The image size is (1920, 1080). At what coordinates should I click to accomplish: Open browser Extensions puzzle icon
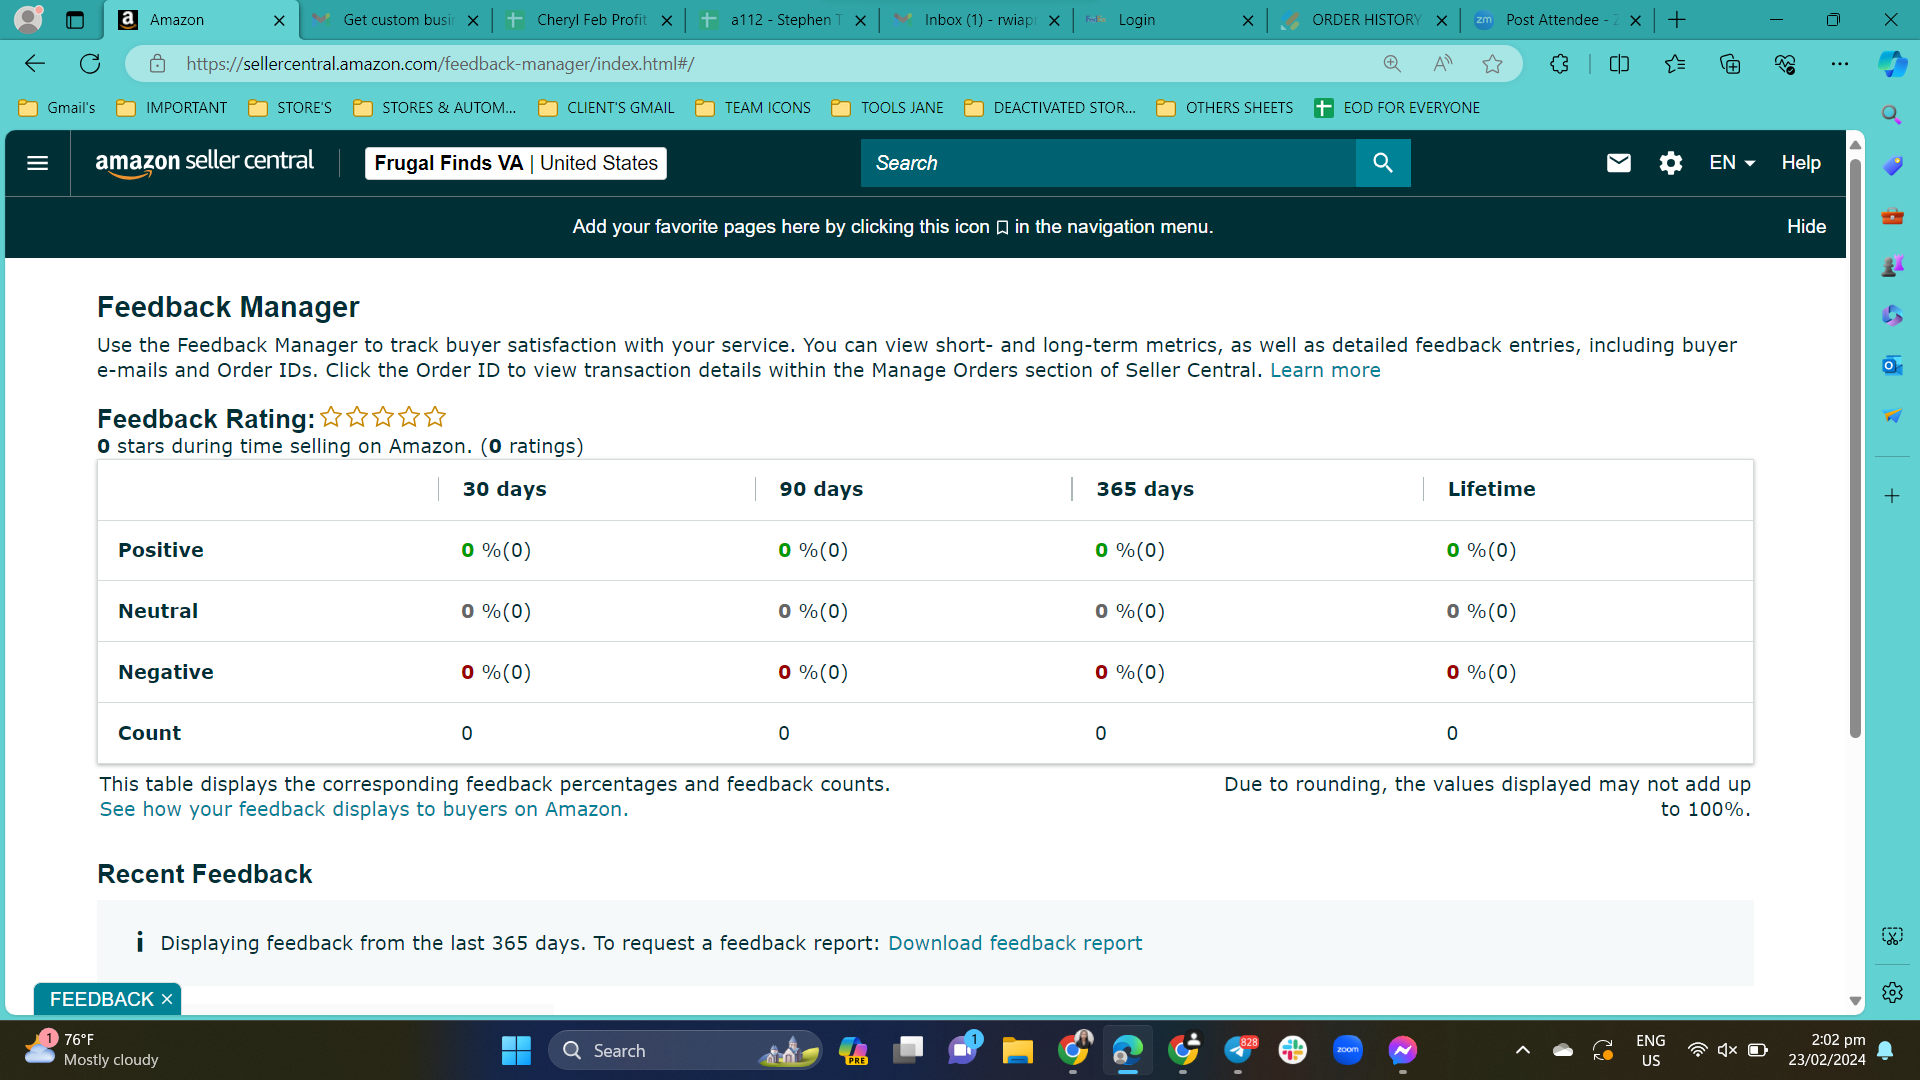click(1559, 64)
